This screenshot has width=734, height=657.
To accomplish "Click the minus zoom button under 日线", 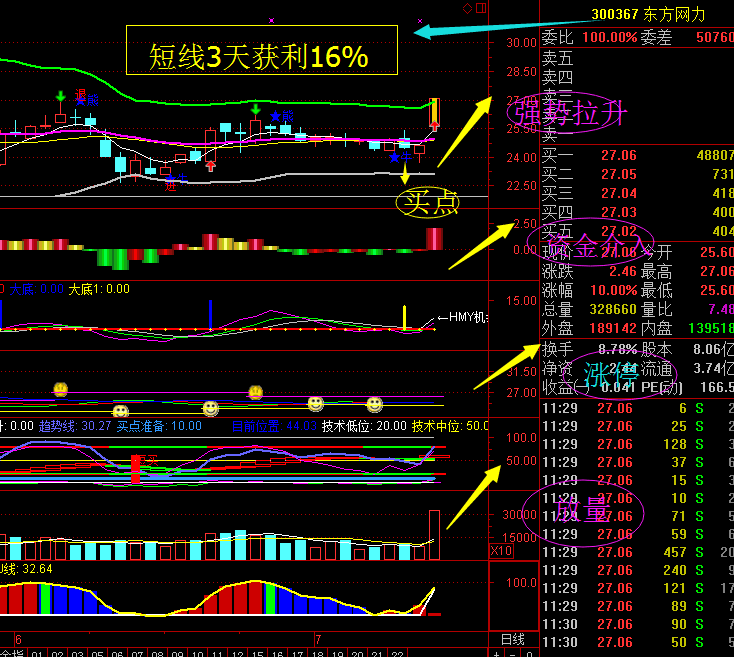I will tap(513, 653).
